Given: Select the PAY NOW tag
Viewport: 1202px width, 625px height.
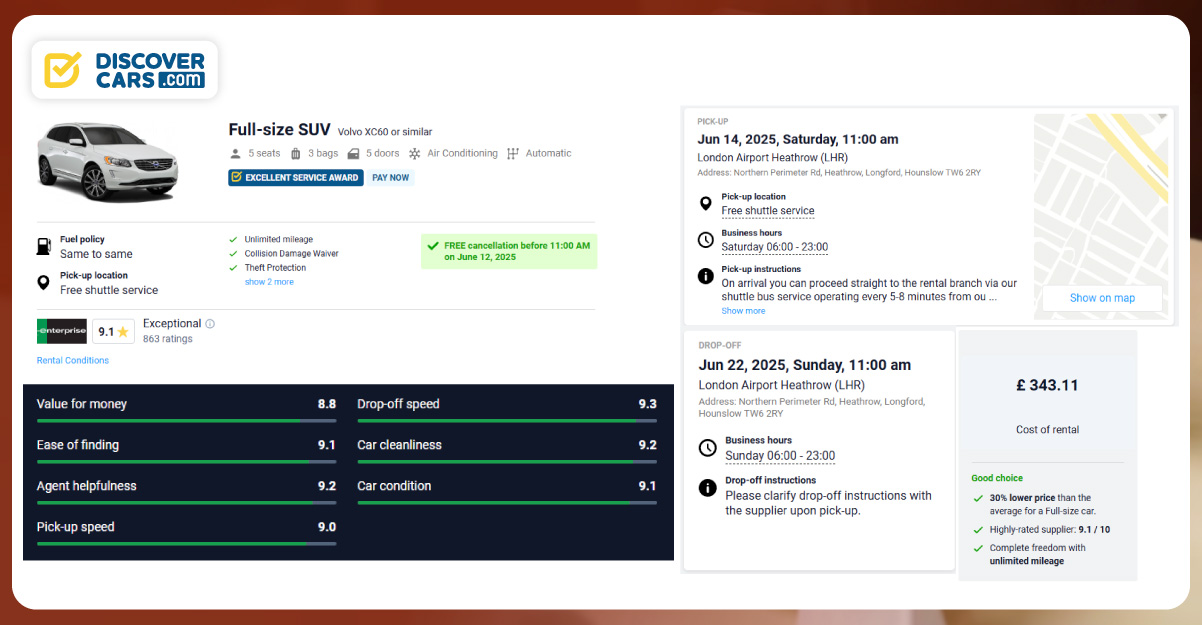Looking at the screenshot, I should pyautogui.click(x=390, y=177).
